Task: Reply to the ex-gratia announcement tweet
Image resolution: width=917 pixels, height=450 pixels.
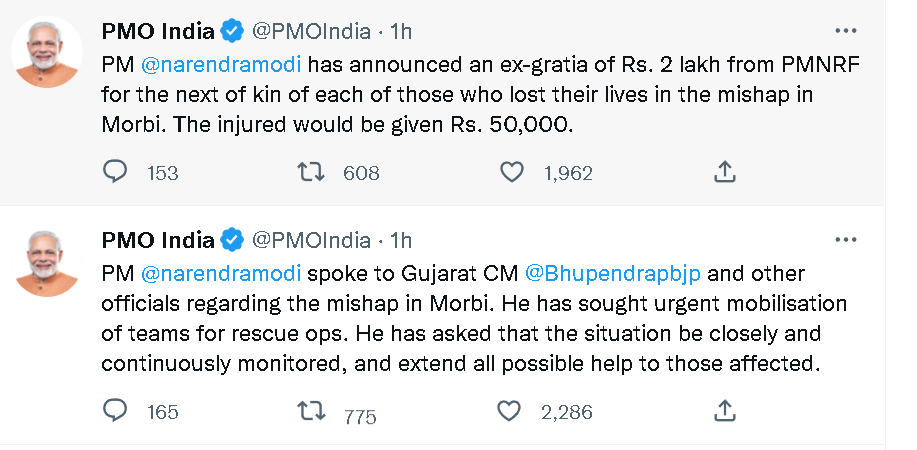Action: tap(117, 172)
